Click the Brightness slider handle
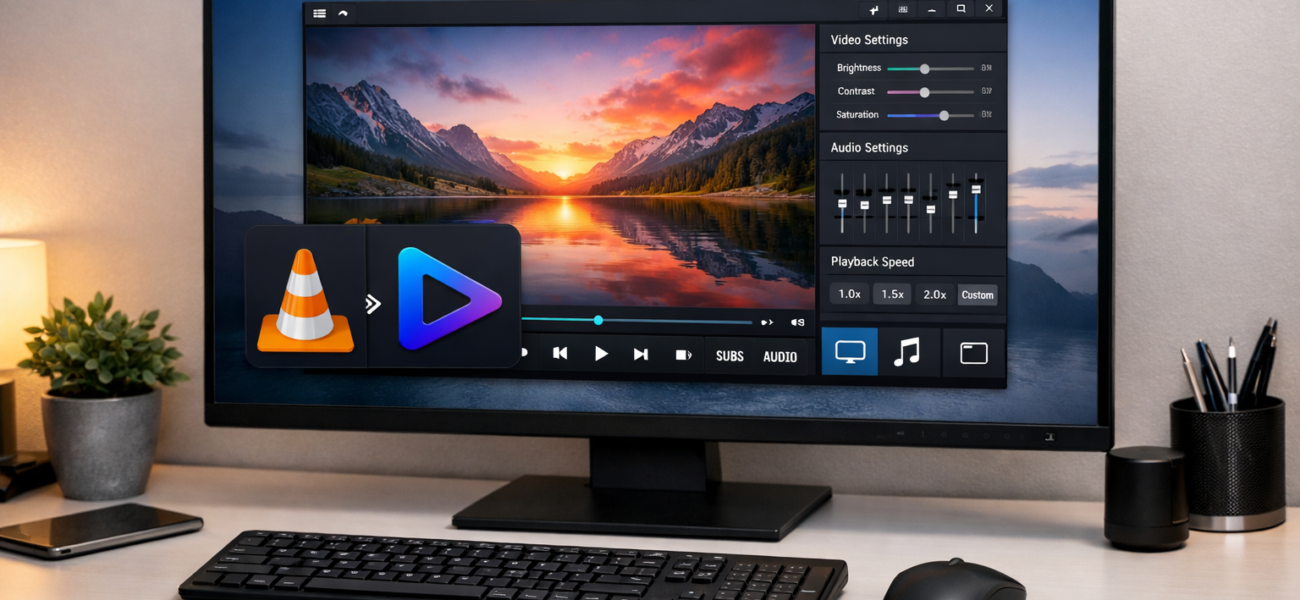The image size is (1300, 600). click(925, 69)
